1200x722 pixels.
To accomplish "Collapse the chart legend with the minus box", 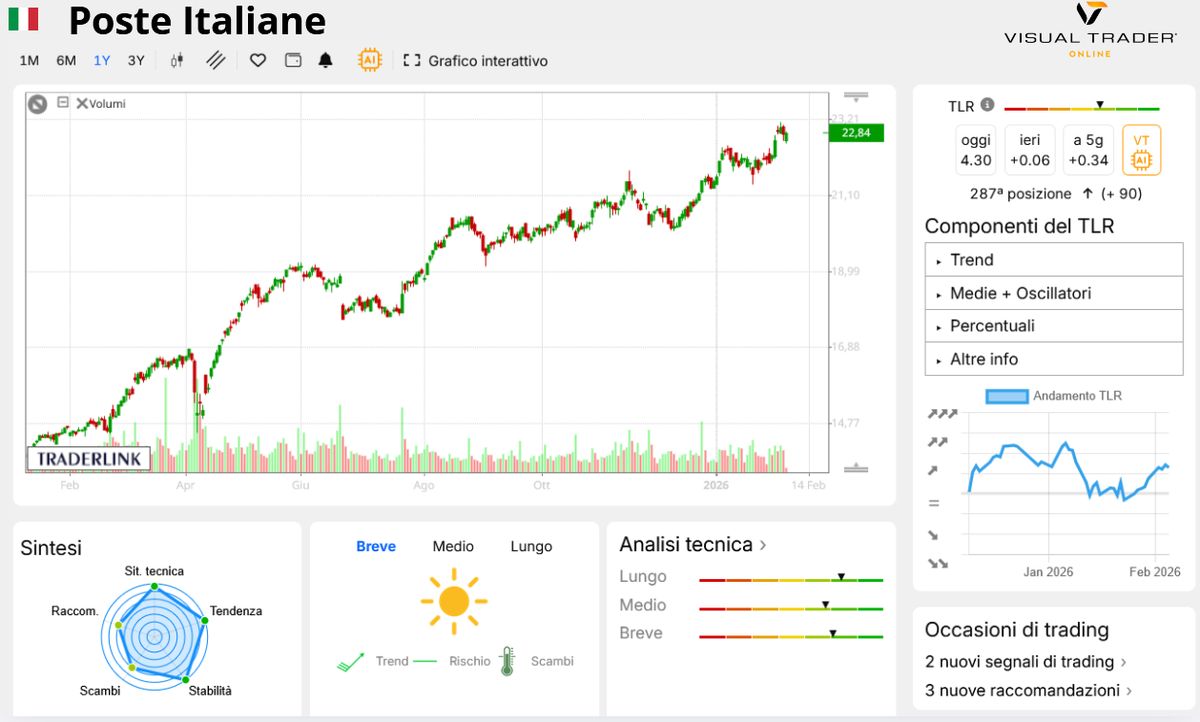I will 61,103.
